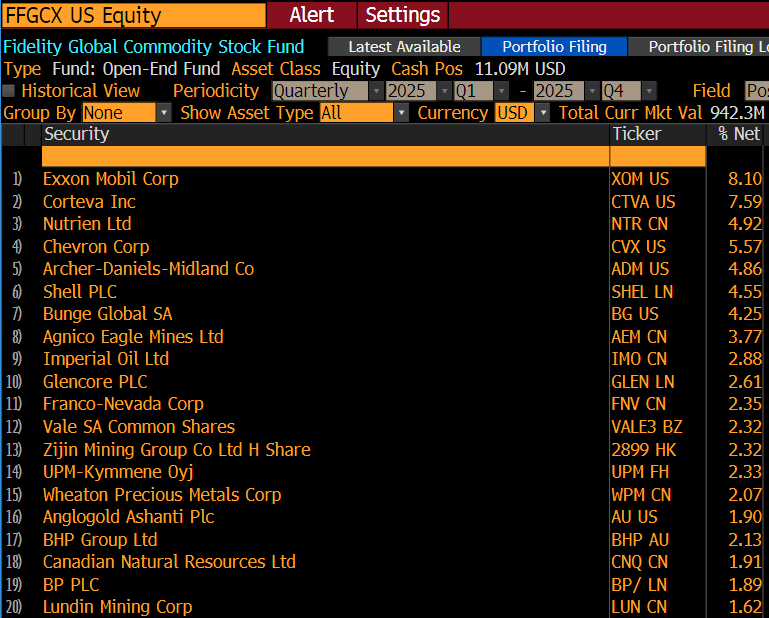
Task: Sort by the Security column header
Action: 76,134
